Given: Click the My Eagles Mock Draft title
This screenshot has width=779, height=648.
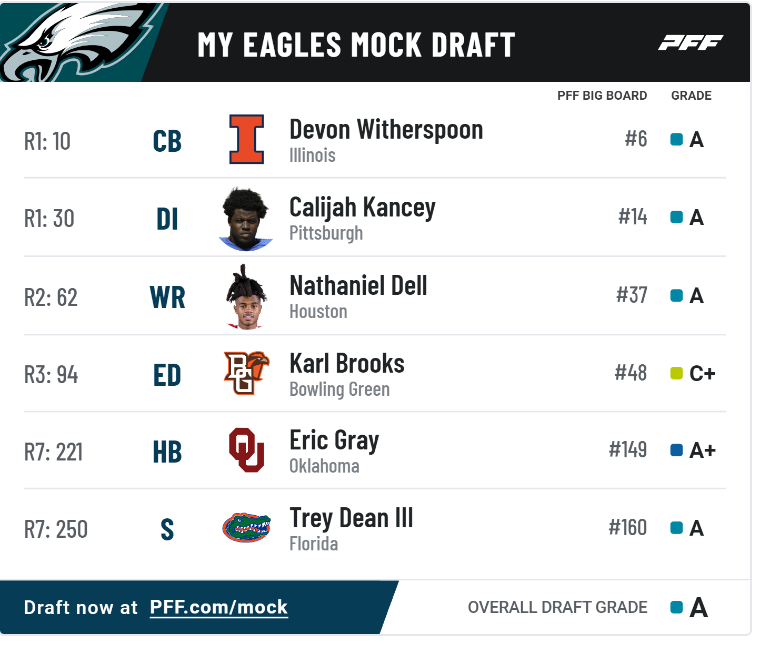Looking at the screenshot, I should pos(356,45).
